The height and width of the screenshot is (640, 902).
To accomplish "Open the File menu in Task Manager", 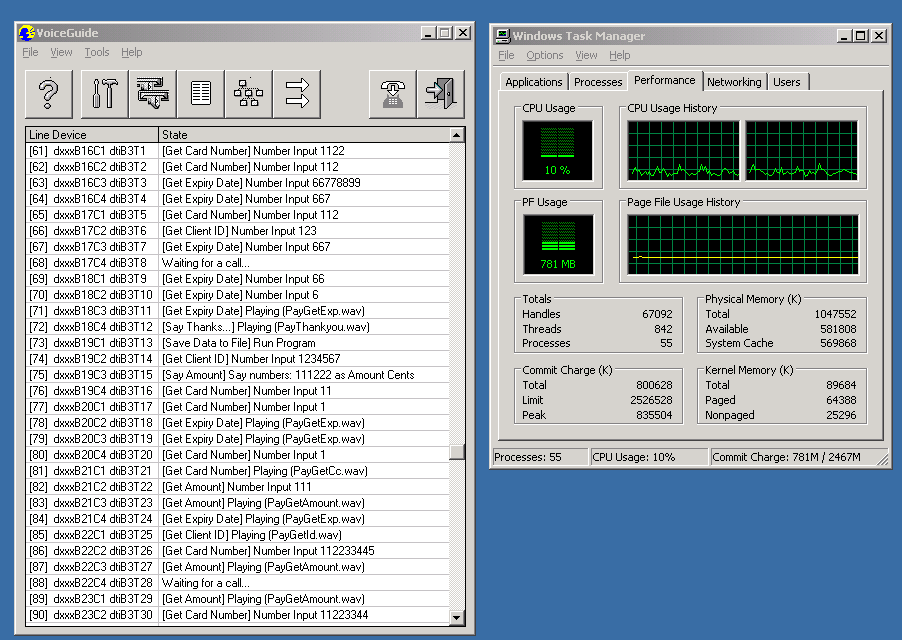I will 506,55.
